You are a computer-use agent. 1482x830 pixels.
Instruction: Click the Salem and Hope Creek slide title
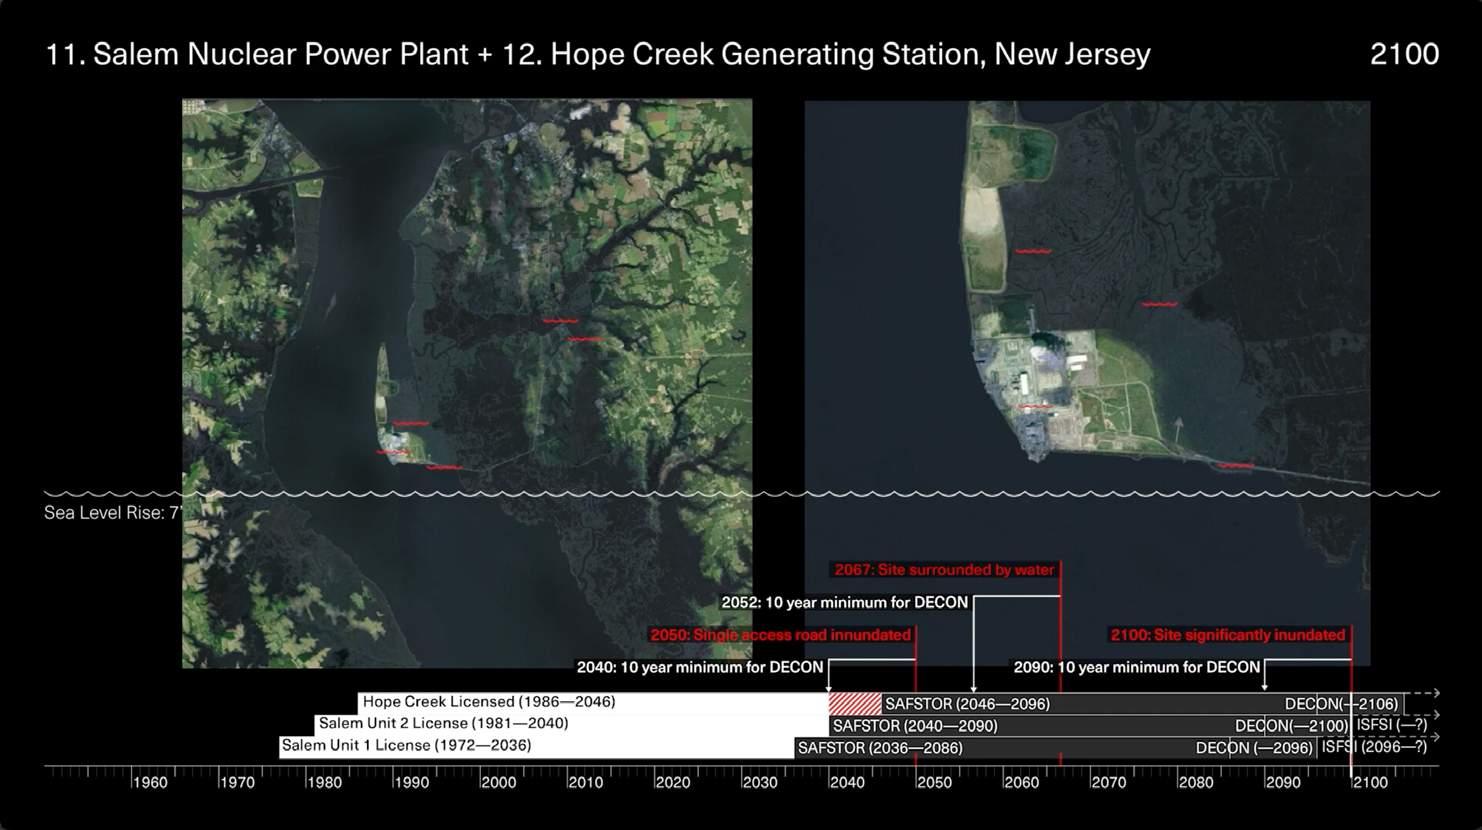[598, 54]
